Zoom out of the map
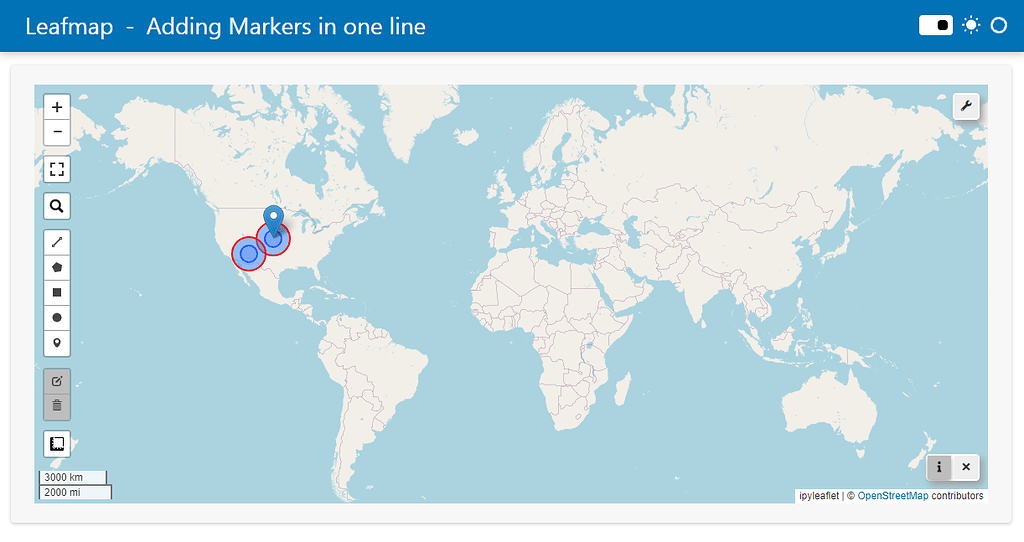Image resolution: width=1024 pixels, height=542 pixels. (x=57, y=132)
